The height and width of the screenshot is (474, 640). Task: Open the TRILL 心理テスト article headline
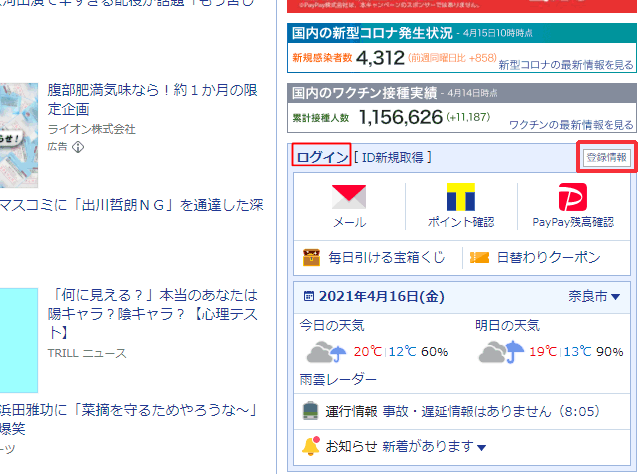pos(153,313)
